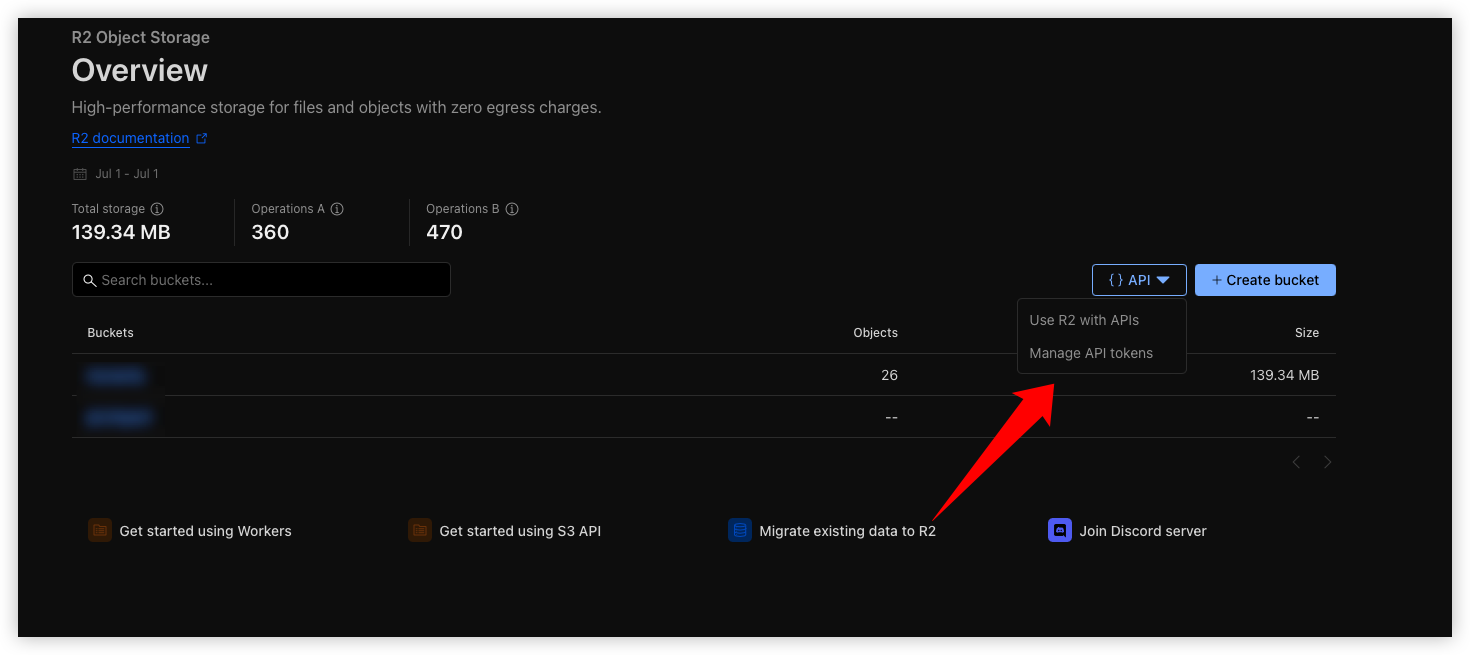Show info tooltip for Operations B
This screenshot has width=1470, height=655.
point(512,209)
